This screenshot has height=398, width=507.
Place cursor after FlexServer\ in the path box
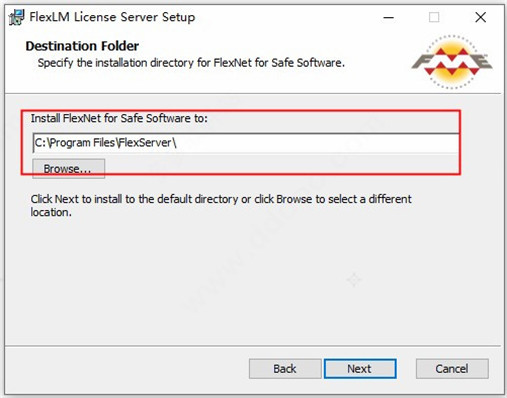tap(177, 143)
